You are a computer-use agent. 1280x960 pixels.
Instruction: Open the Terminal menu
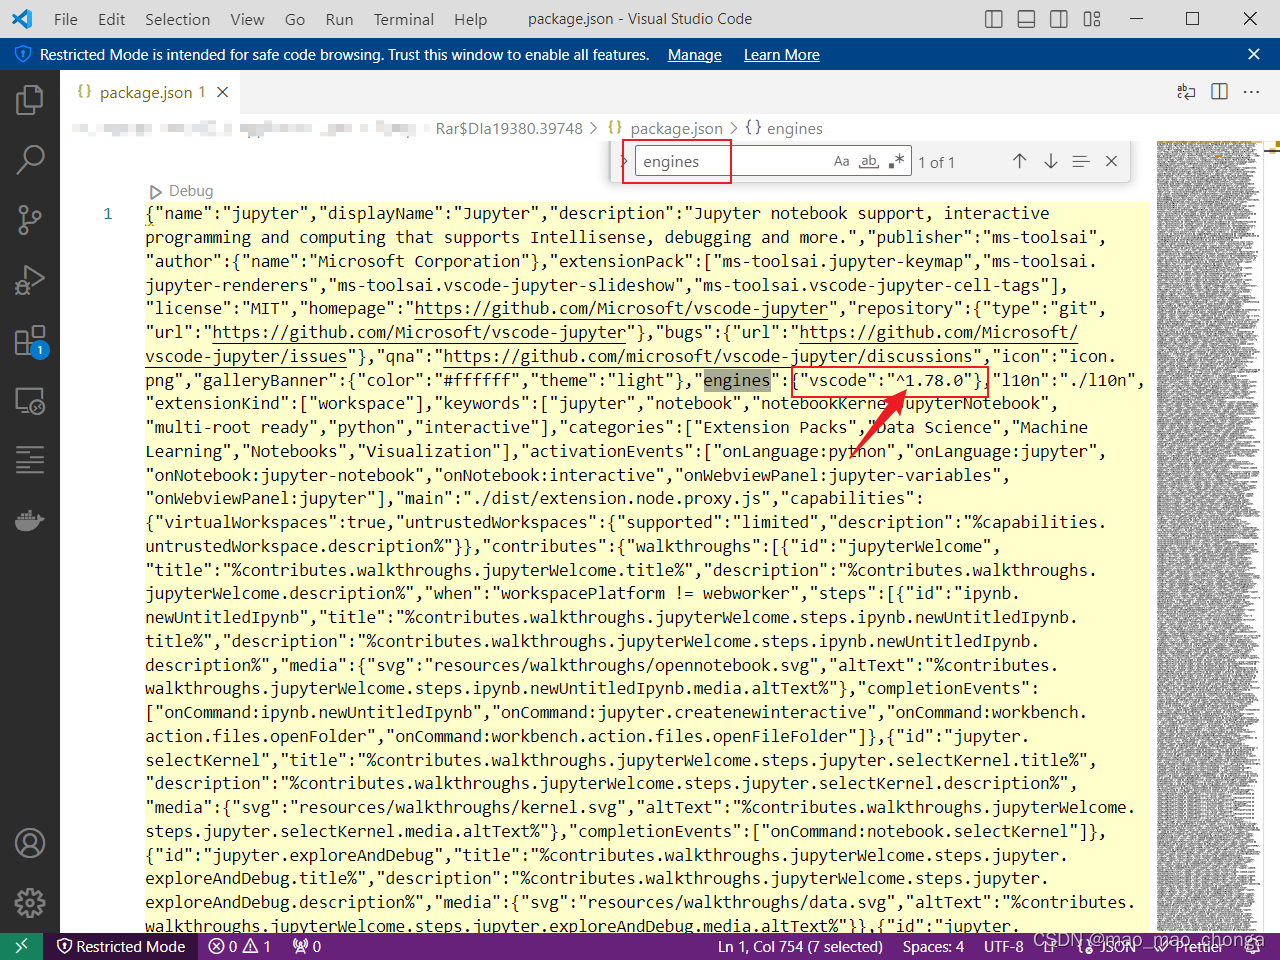tap(404, 19)
